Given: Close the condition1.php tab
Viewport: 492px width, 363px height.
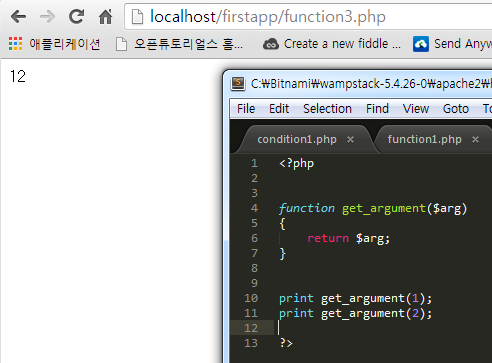Looking at the screenshot, I should coord(350,140).
